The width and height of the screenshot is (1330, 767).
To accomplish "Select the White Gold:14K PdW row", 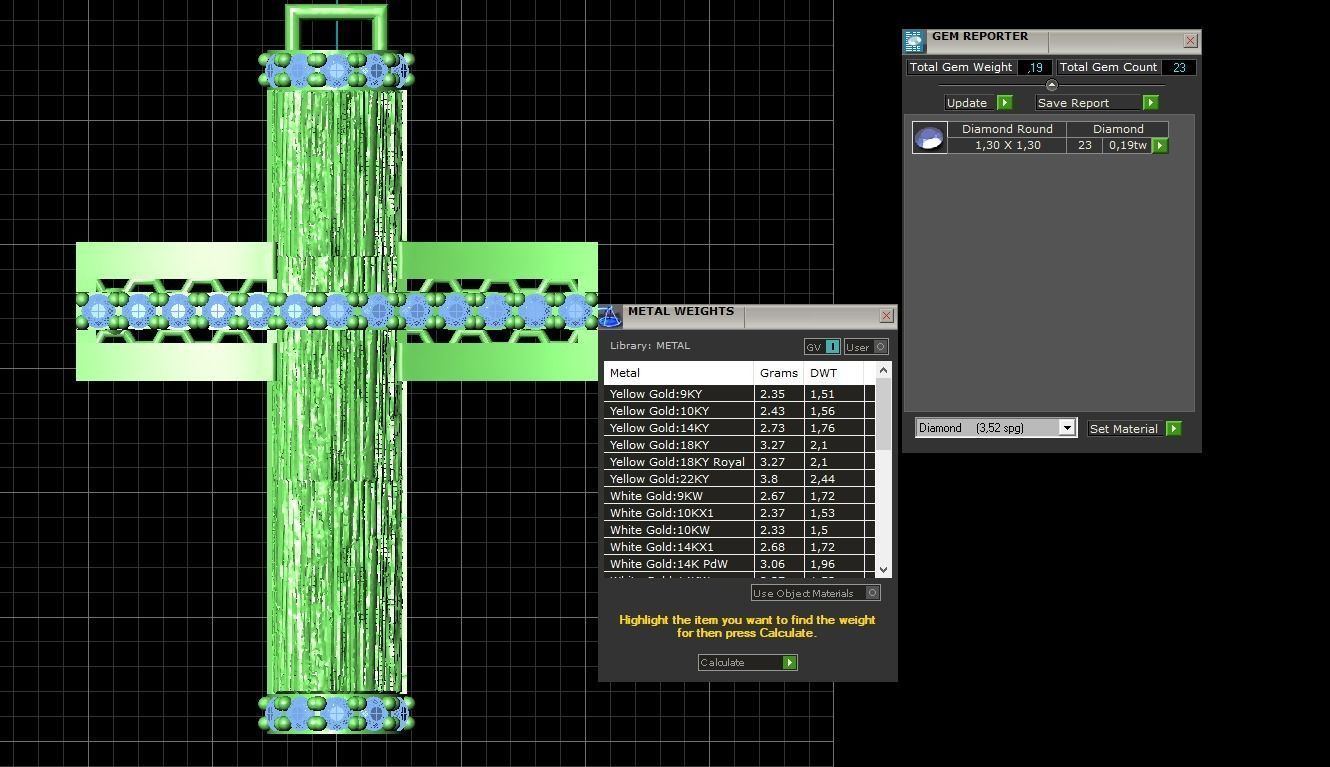I will pyautogui.click(x=739, y=564).
